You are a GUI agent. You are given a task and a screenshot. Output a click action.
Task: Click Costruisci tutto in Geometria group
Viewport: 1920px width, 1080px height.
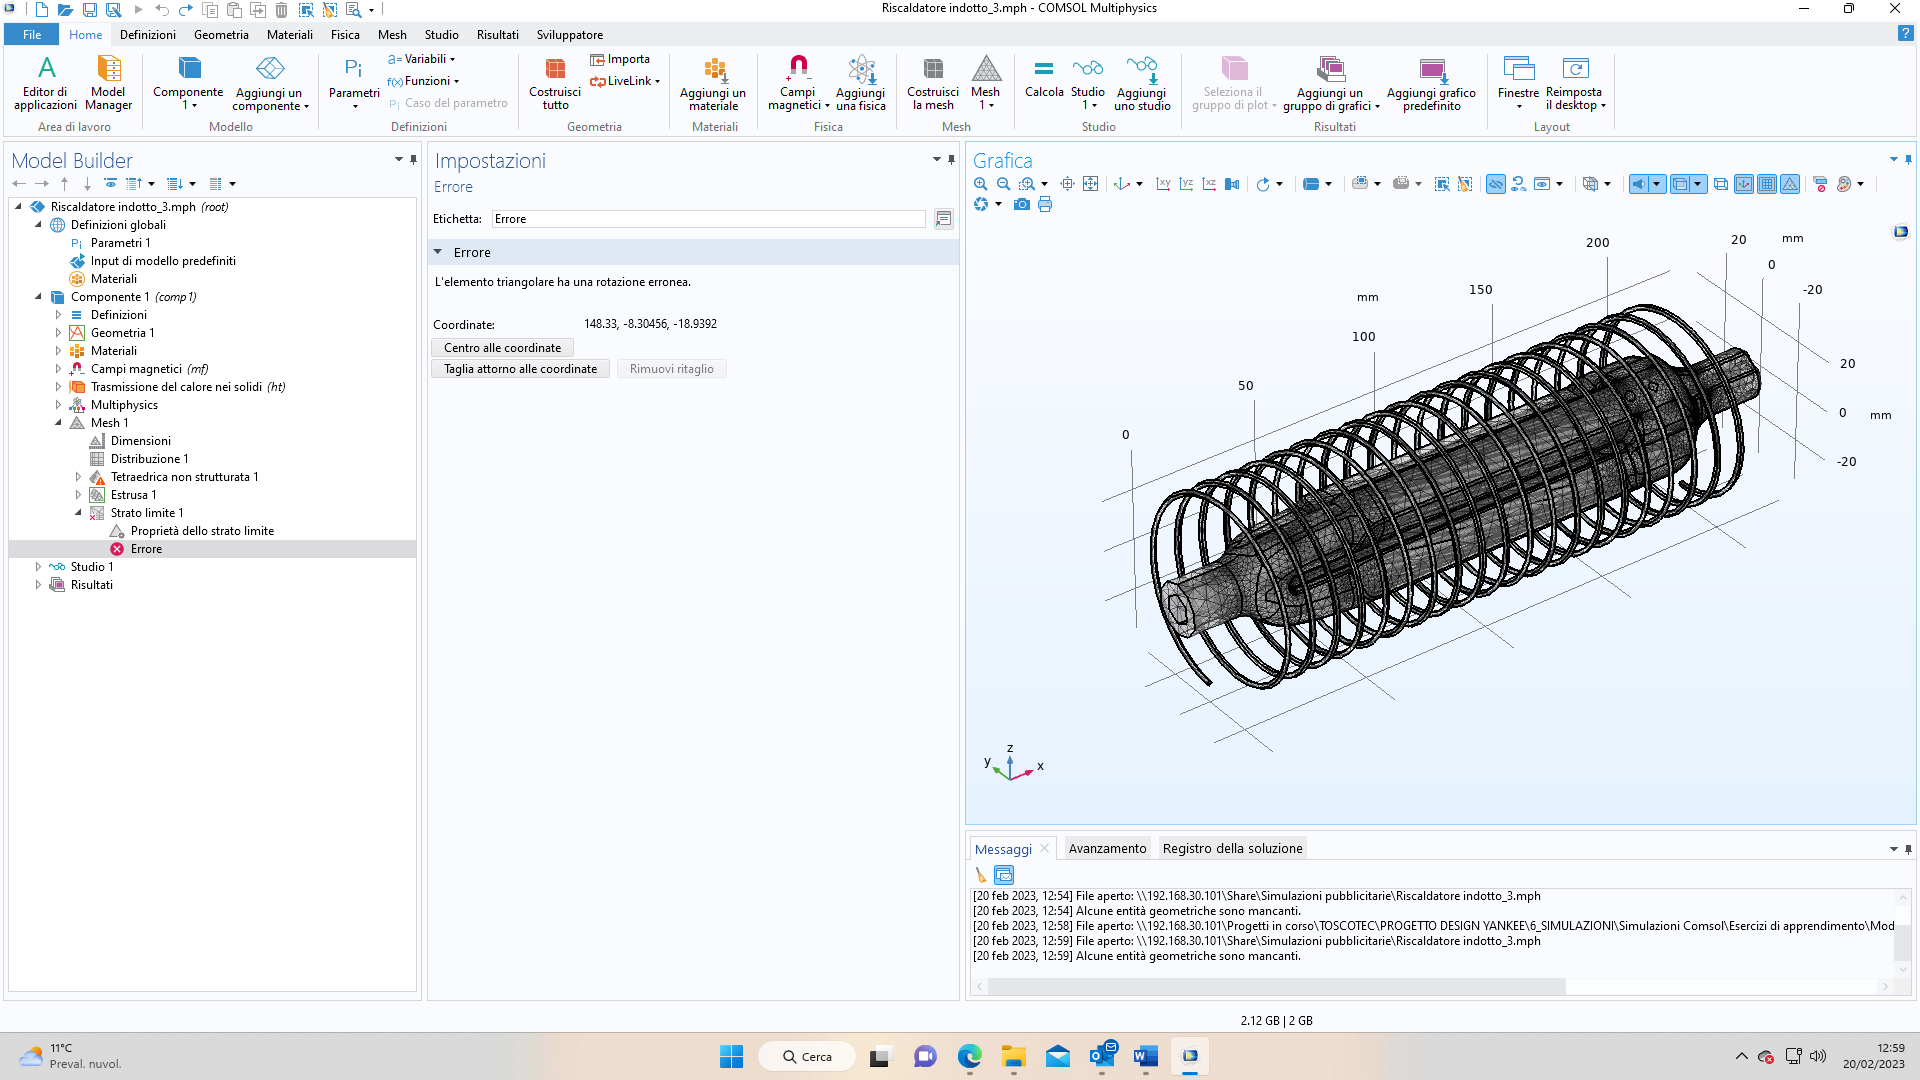pyautogui.click(x=555, y=82)
